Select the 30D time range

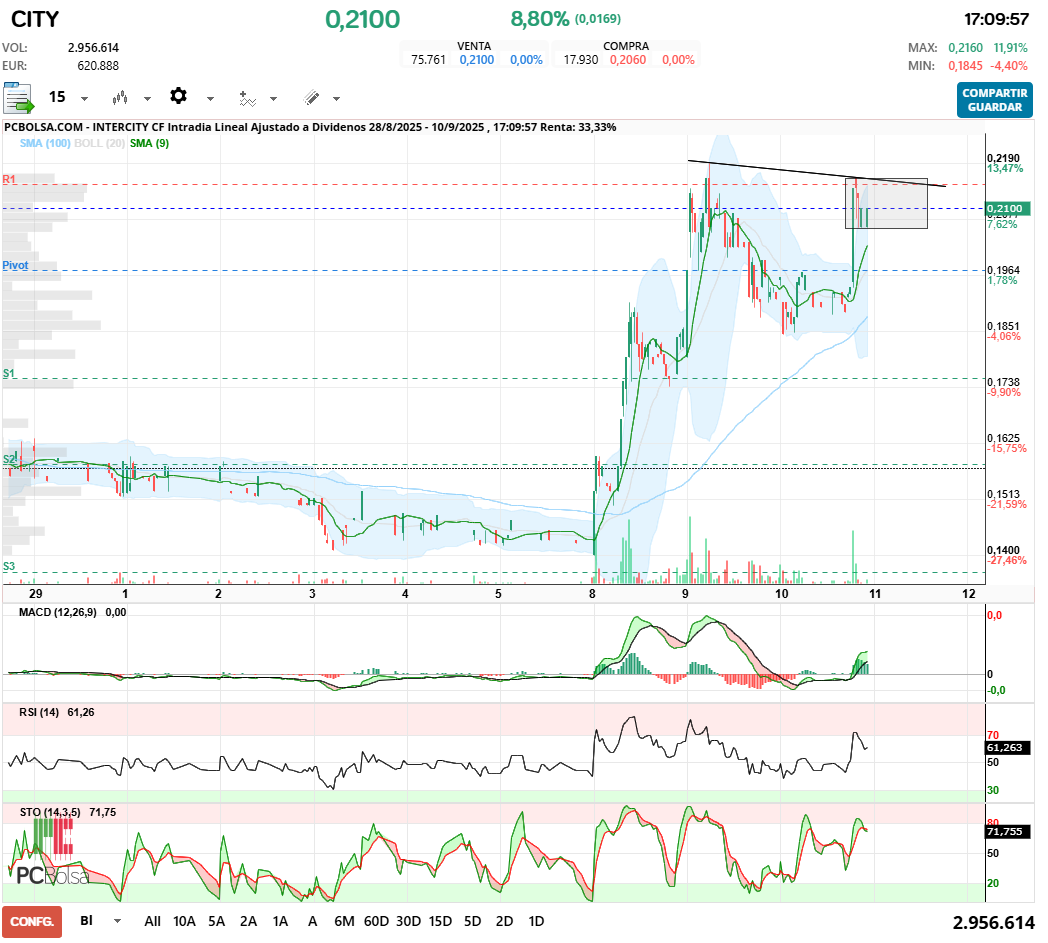pos(408,922)
